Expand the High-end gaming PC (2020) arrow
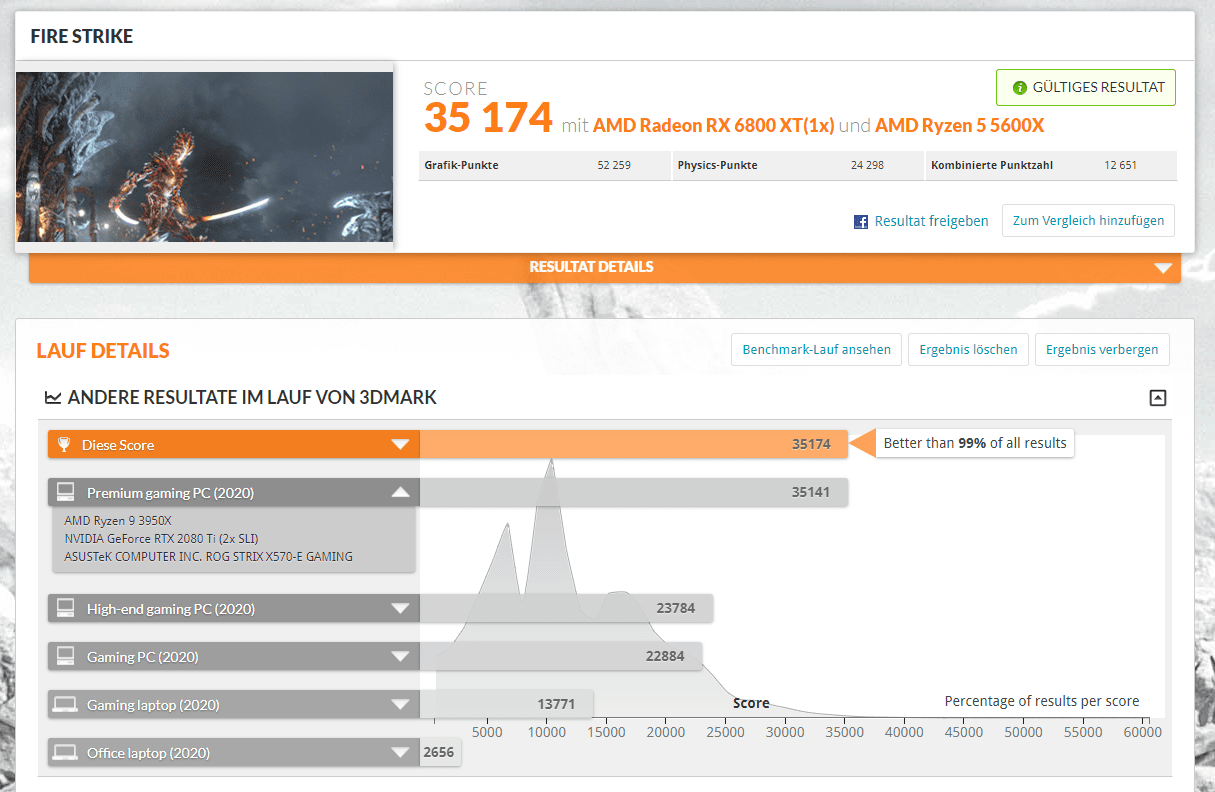1215x792 pixels. [400, 608]
